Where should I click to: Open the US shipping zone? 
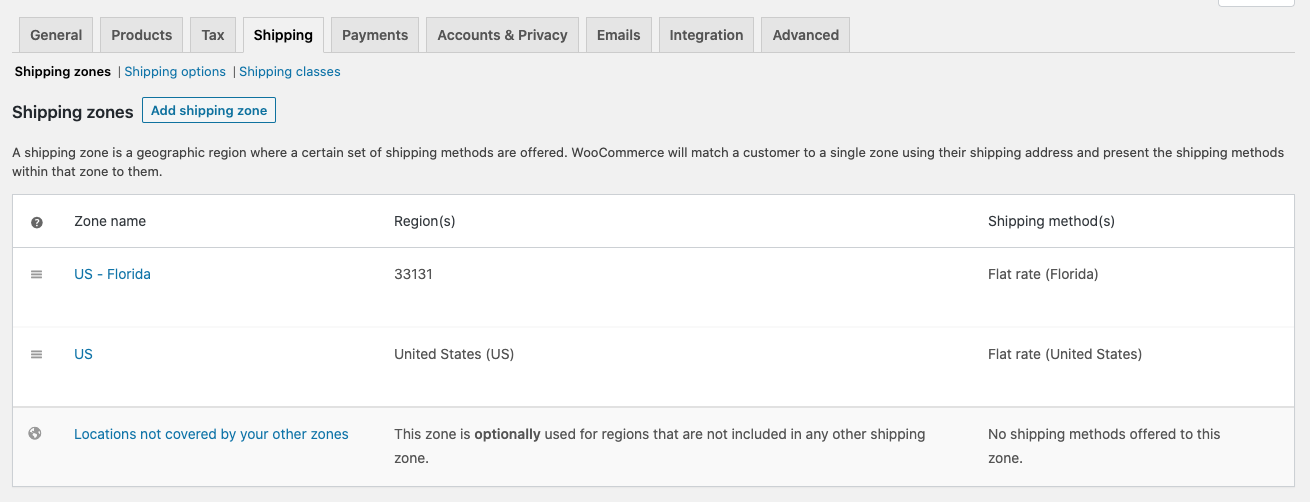tap(83, 354)
